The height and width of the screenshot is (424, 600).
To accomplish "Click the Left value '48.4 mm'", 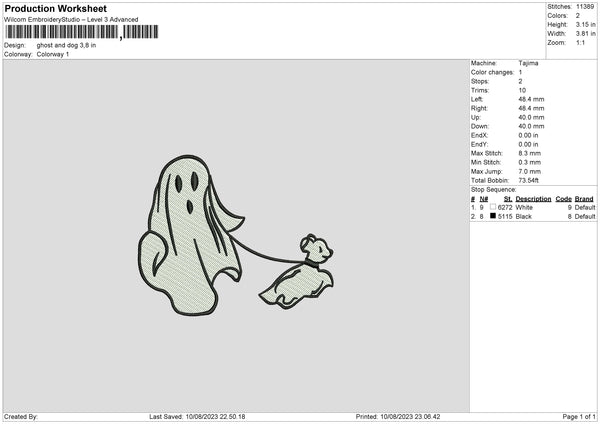I will [531, 99].
